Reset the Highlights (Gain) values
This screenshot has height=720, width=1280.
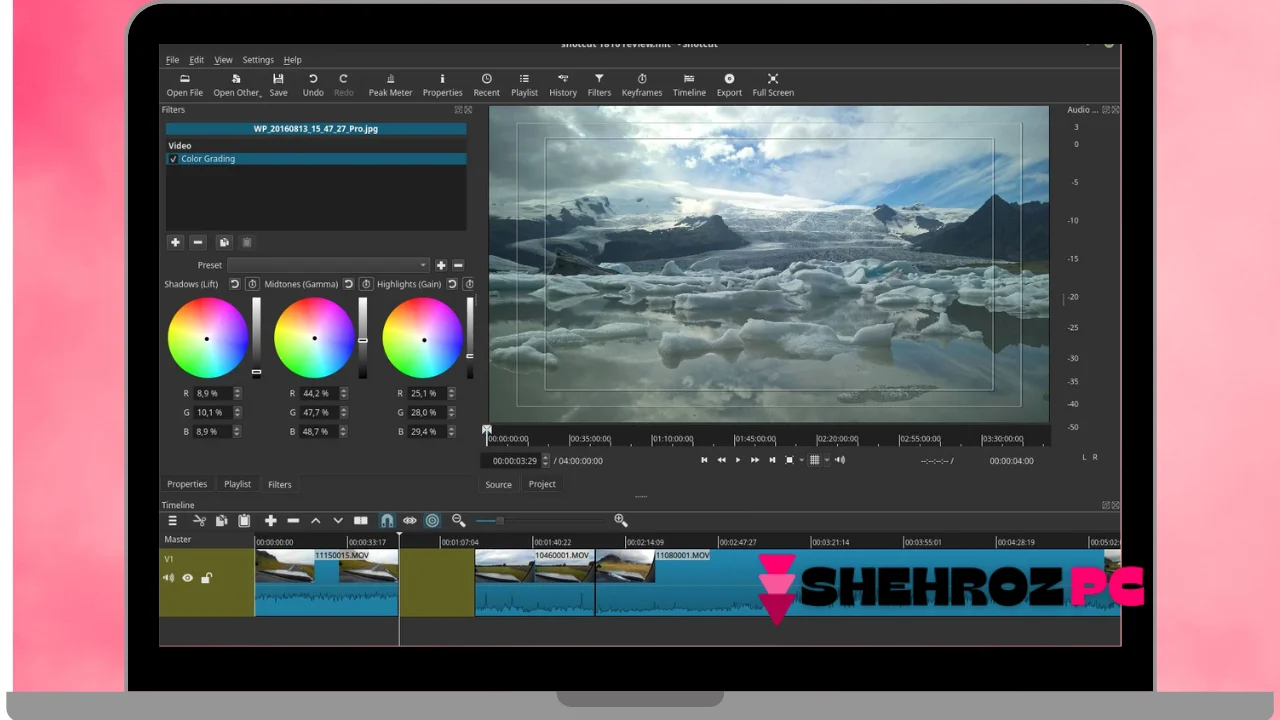452,284
